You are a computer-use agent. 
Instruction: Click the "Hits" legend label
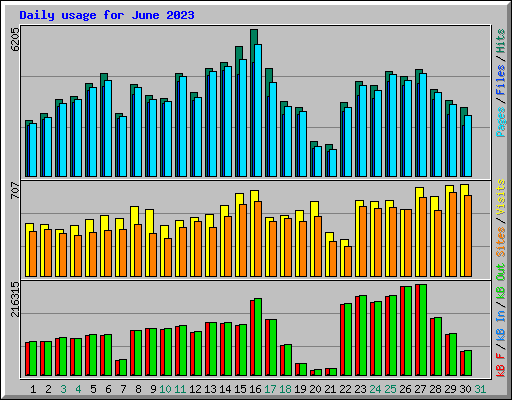pos(501,41)
